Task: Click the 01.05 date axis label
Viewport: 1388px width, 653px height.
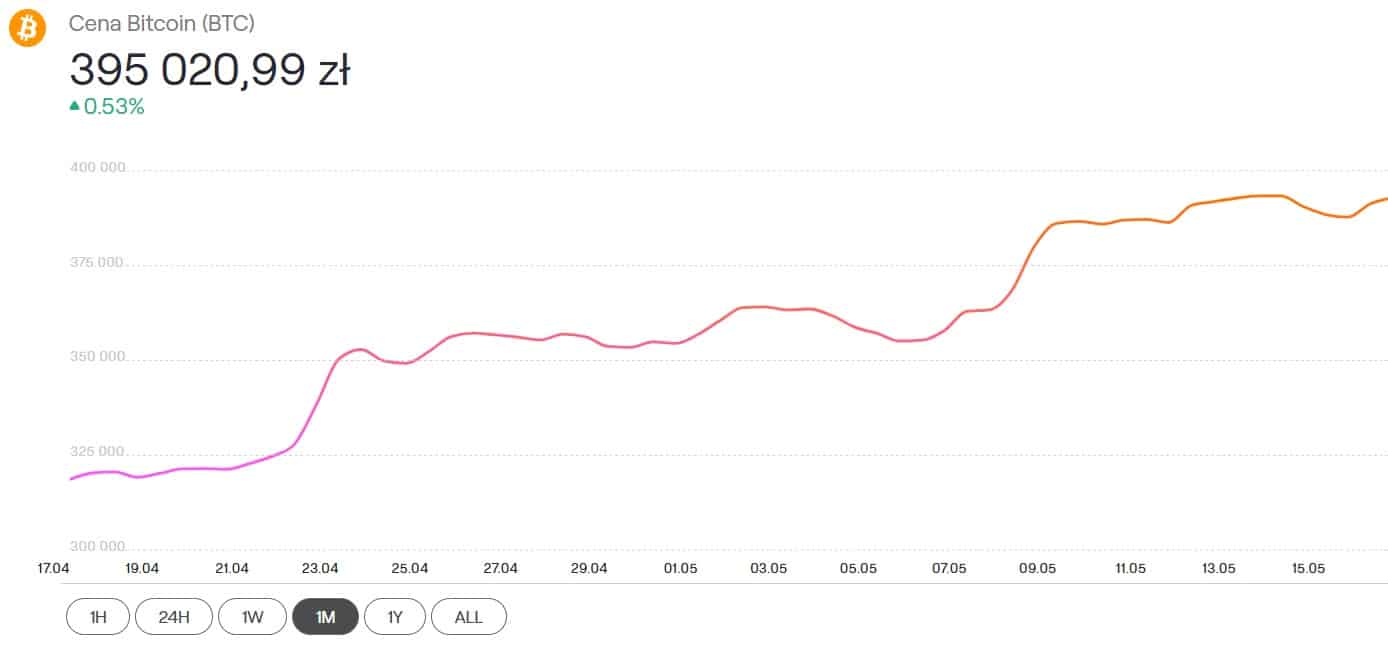Action: point(680,568)
